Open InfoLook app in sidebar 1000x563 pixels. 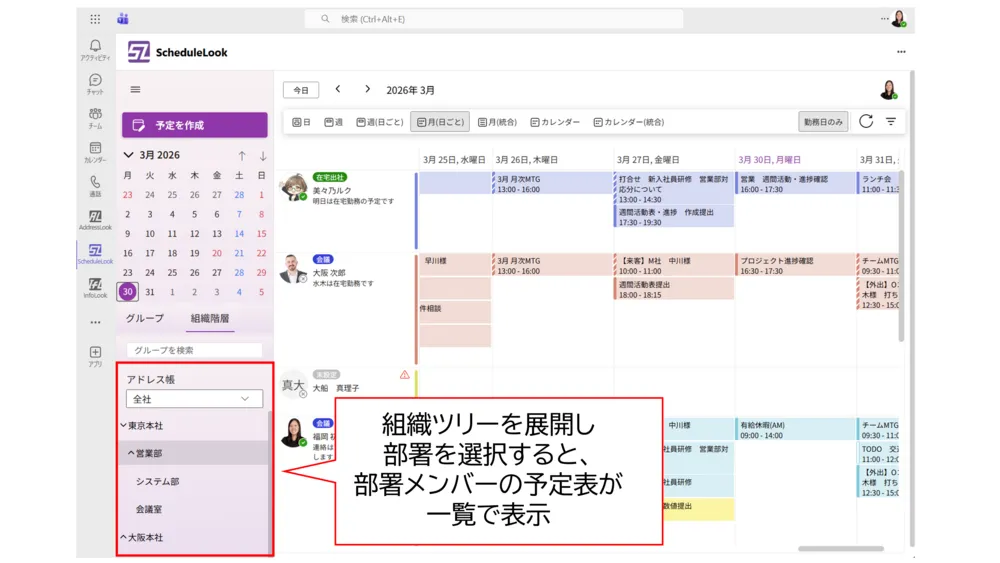95,288
